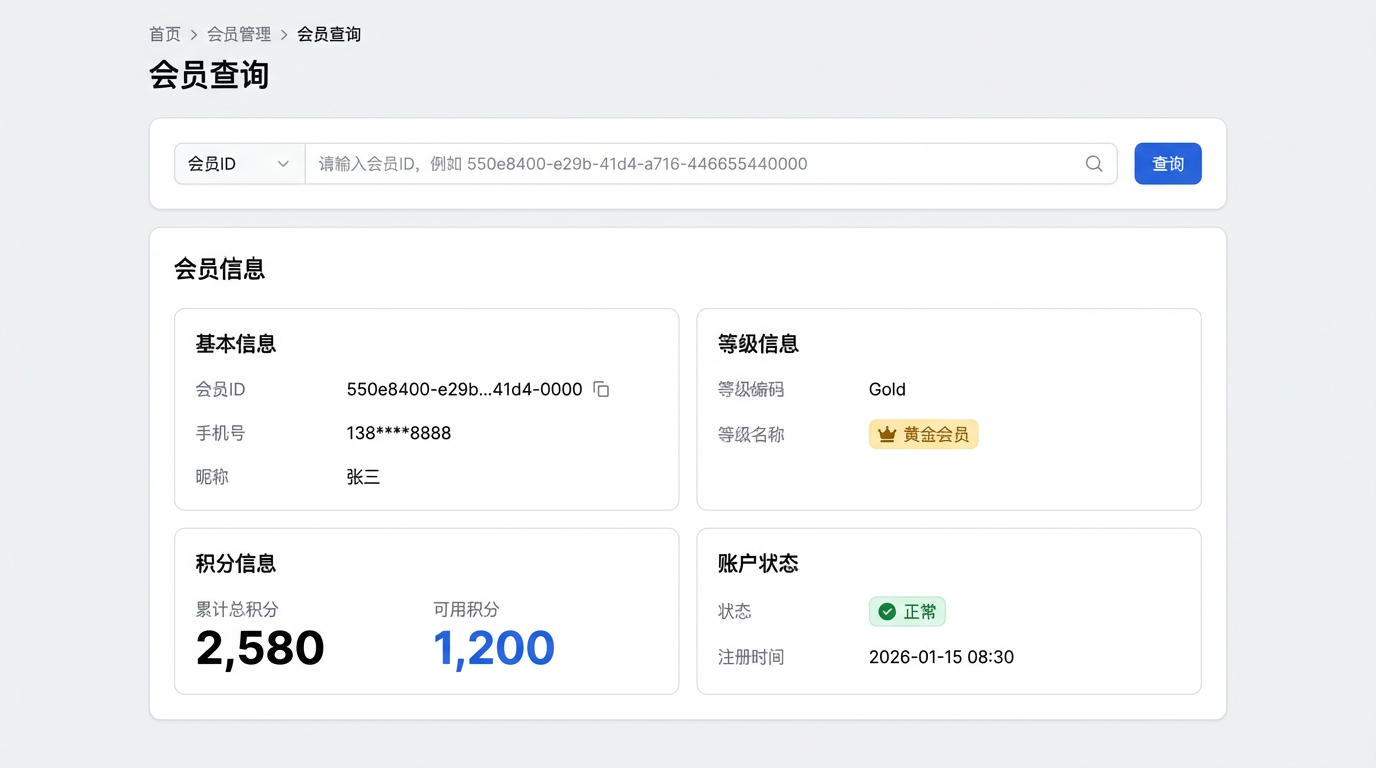Click the nickname value 张三
Image resolution: width=1376 pixels, height=768 pixels.
(x=363, y=477)
